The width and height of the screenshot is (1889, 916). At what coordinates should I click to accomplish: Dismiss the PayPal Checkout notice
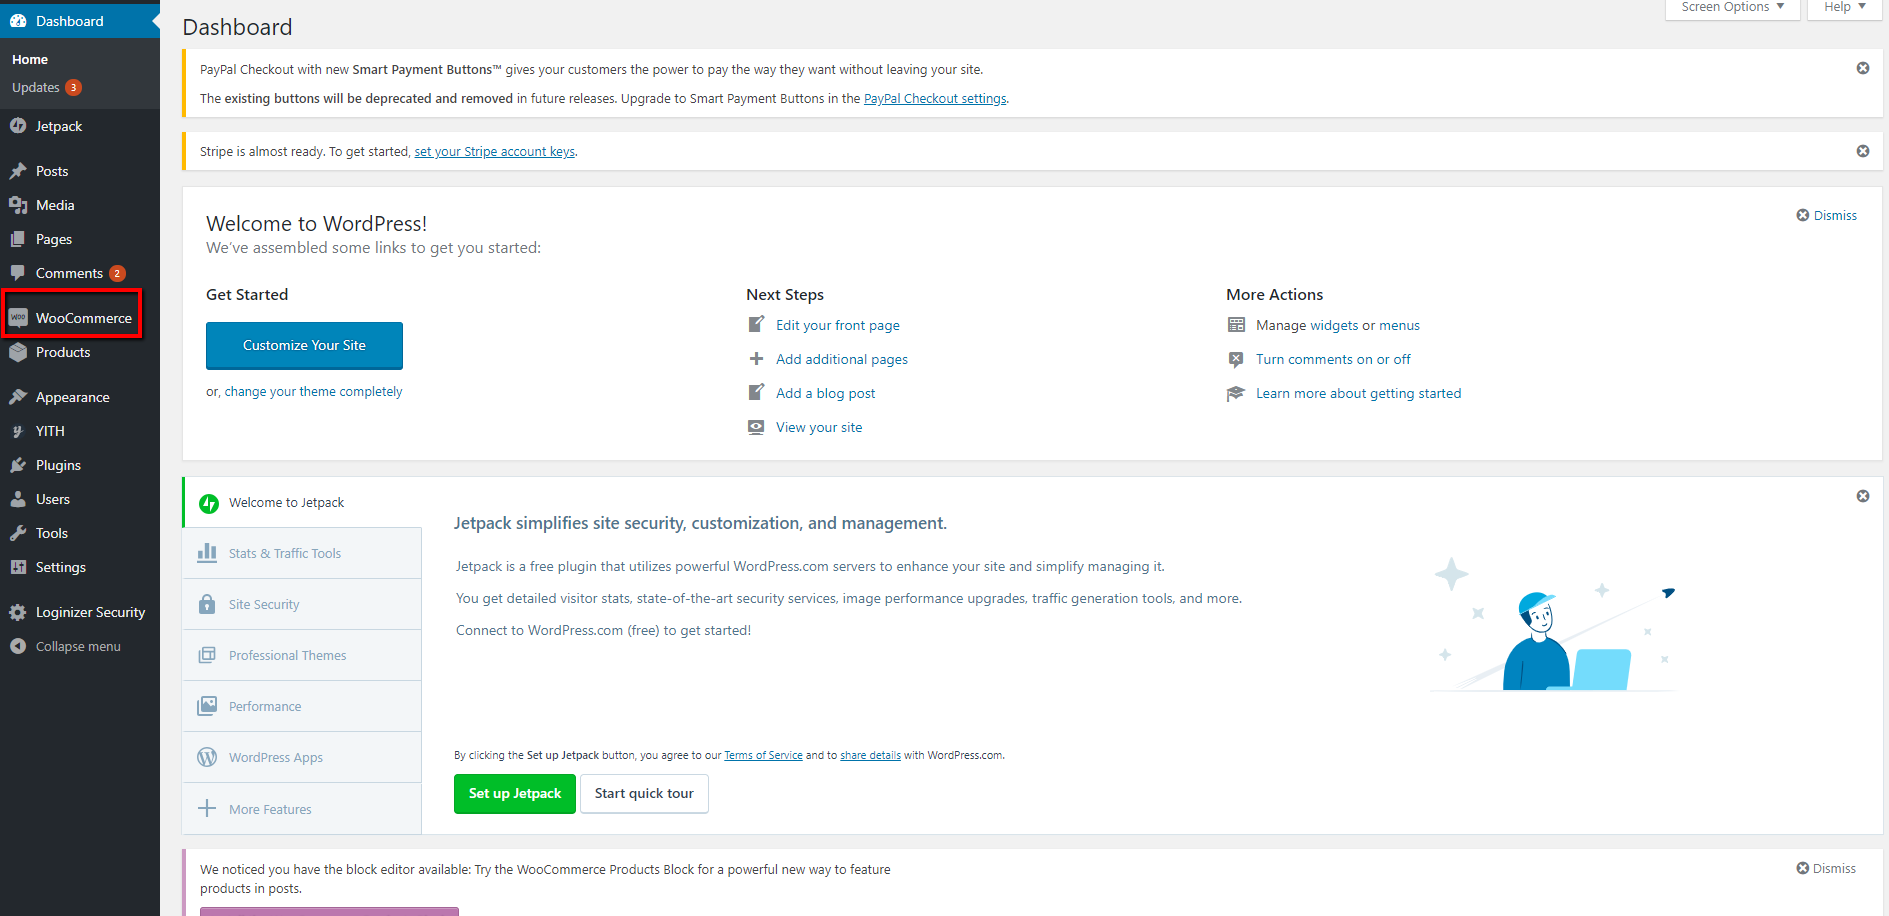pyautogui.click(x=1863, y=68)
